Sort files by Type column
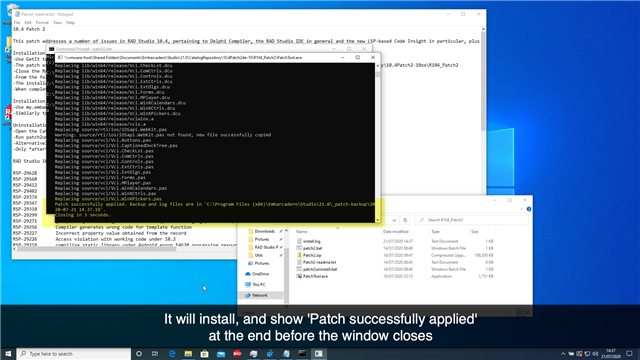The image size is (640, 360). (435, 231)
